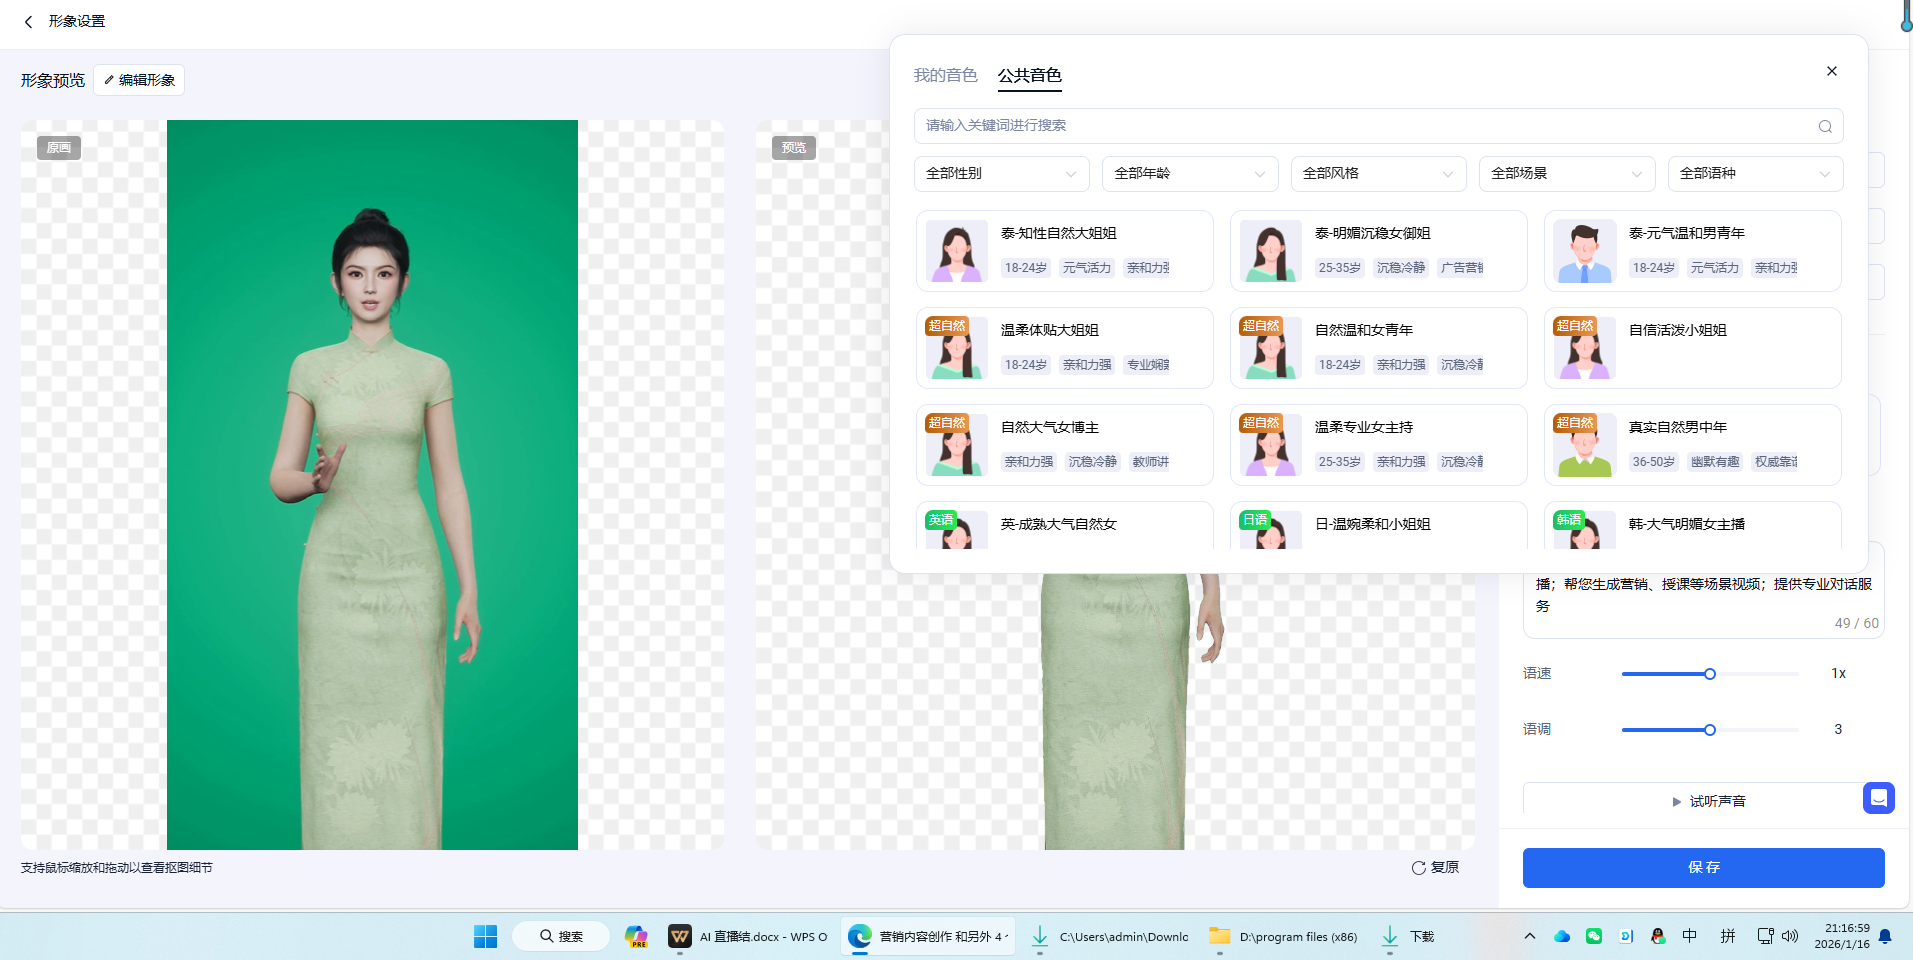
Task: Switch to the 我的音色 tab
Action: pyautogui.click(x=945, y=74)
